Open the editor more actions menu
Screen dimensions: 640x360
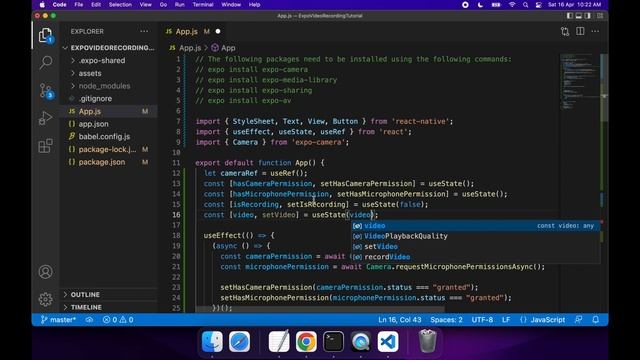pyautogui.click(x=595, y=31)
